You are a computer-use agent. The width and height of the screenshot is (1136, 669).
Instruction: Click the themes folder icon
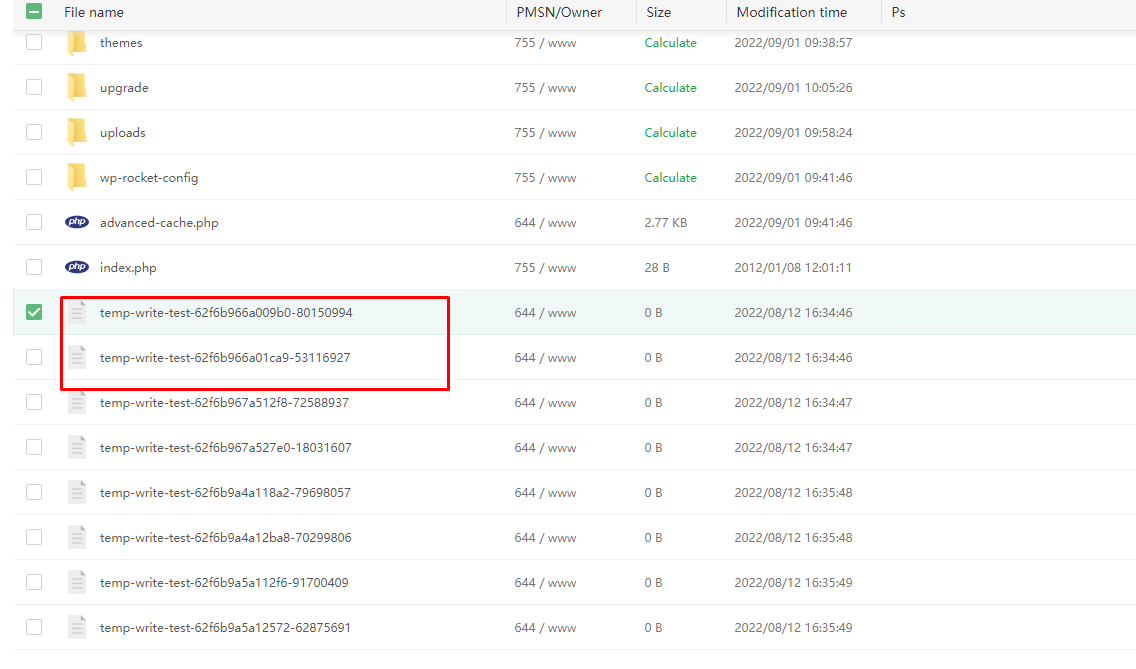[x=77, y=42]
